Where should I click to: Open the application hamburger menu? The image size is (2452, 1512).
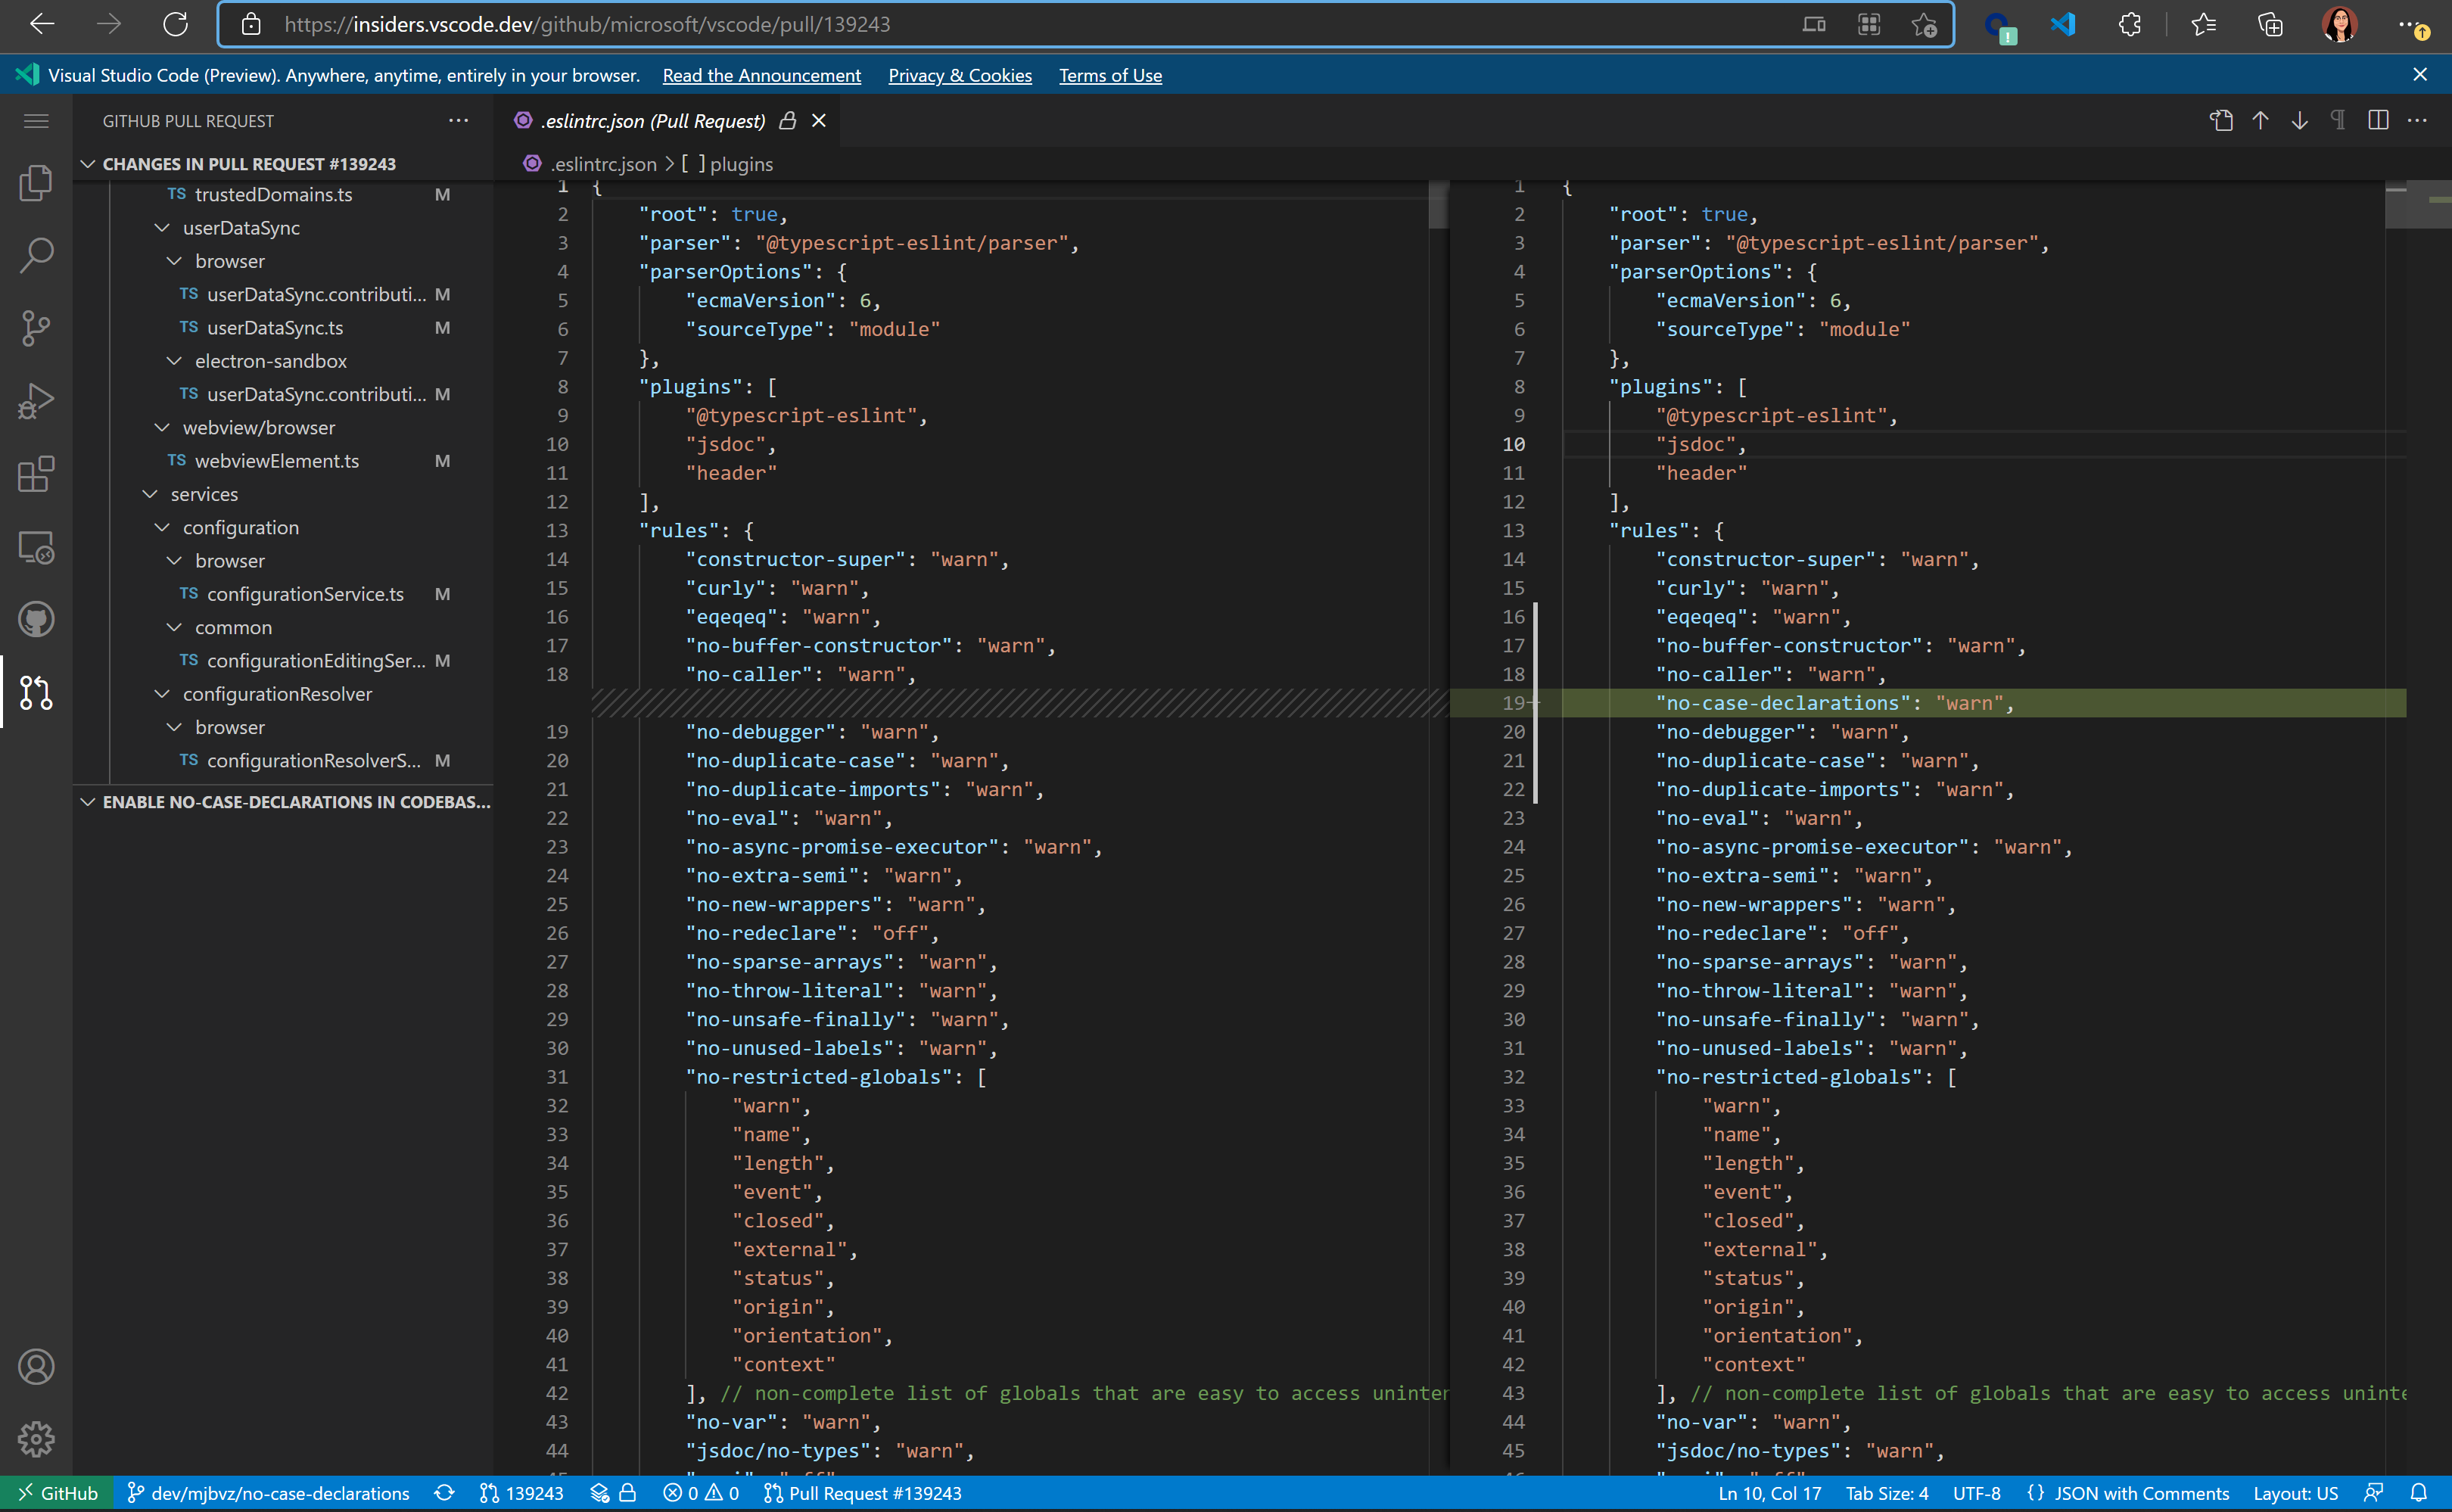click(36, 120)
